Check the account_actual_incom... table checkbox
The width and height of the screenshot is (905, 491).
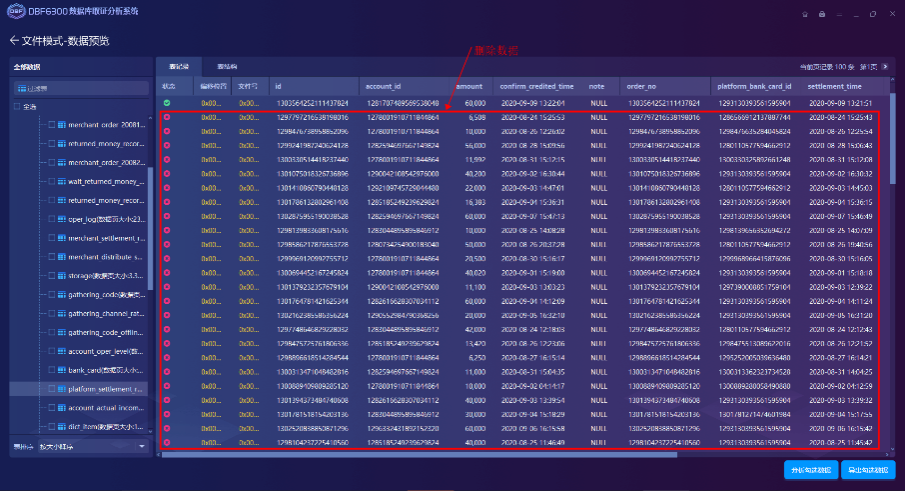point(52,407)
